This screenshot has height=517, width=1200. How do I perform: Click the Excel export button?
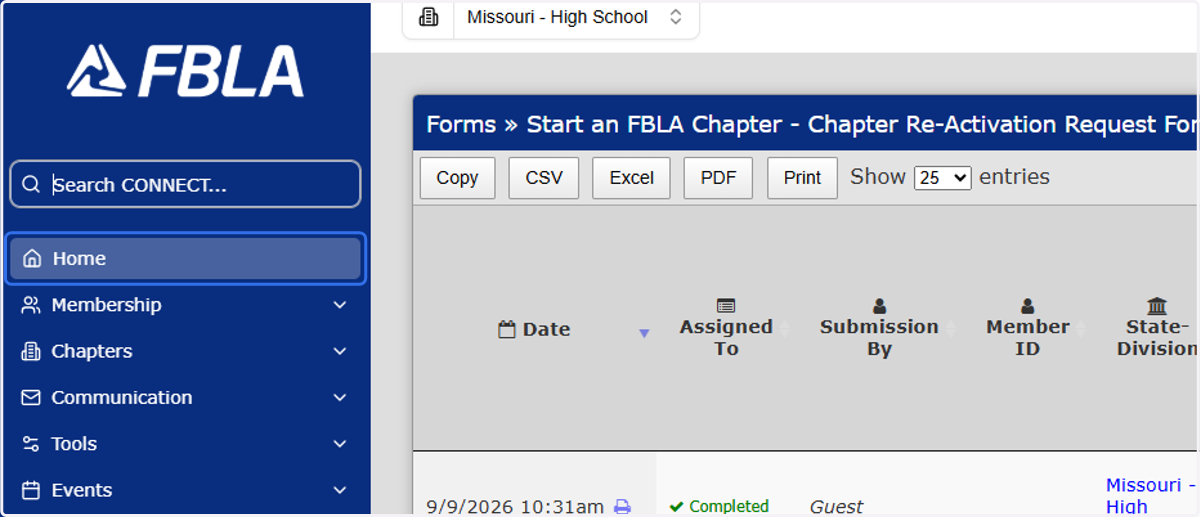632,178
